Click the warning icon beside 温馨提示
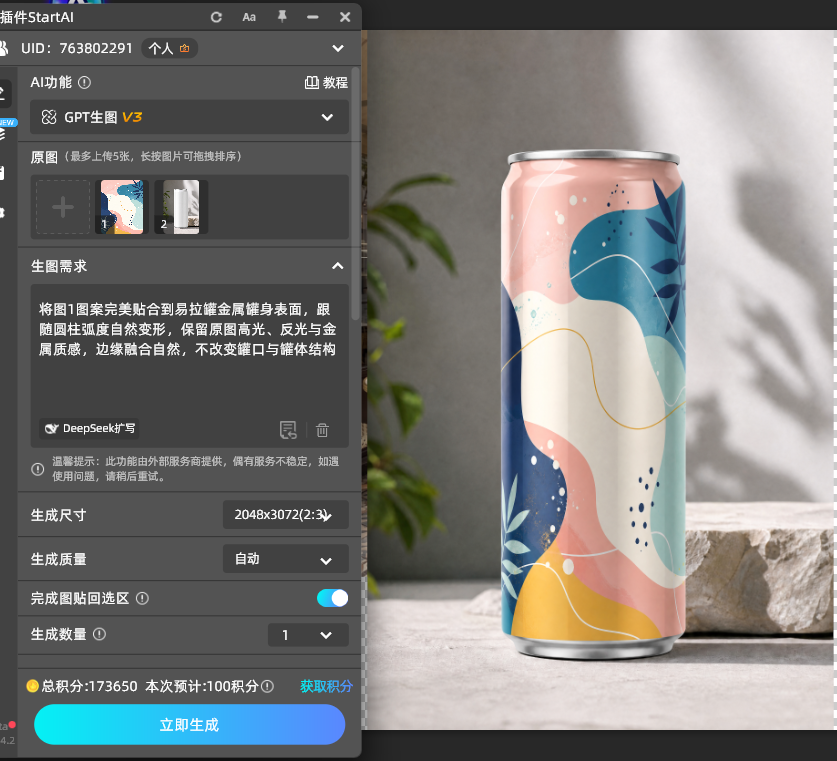Screen dimensions: 837x761 pyautogui.click(x=37, y=469)
